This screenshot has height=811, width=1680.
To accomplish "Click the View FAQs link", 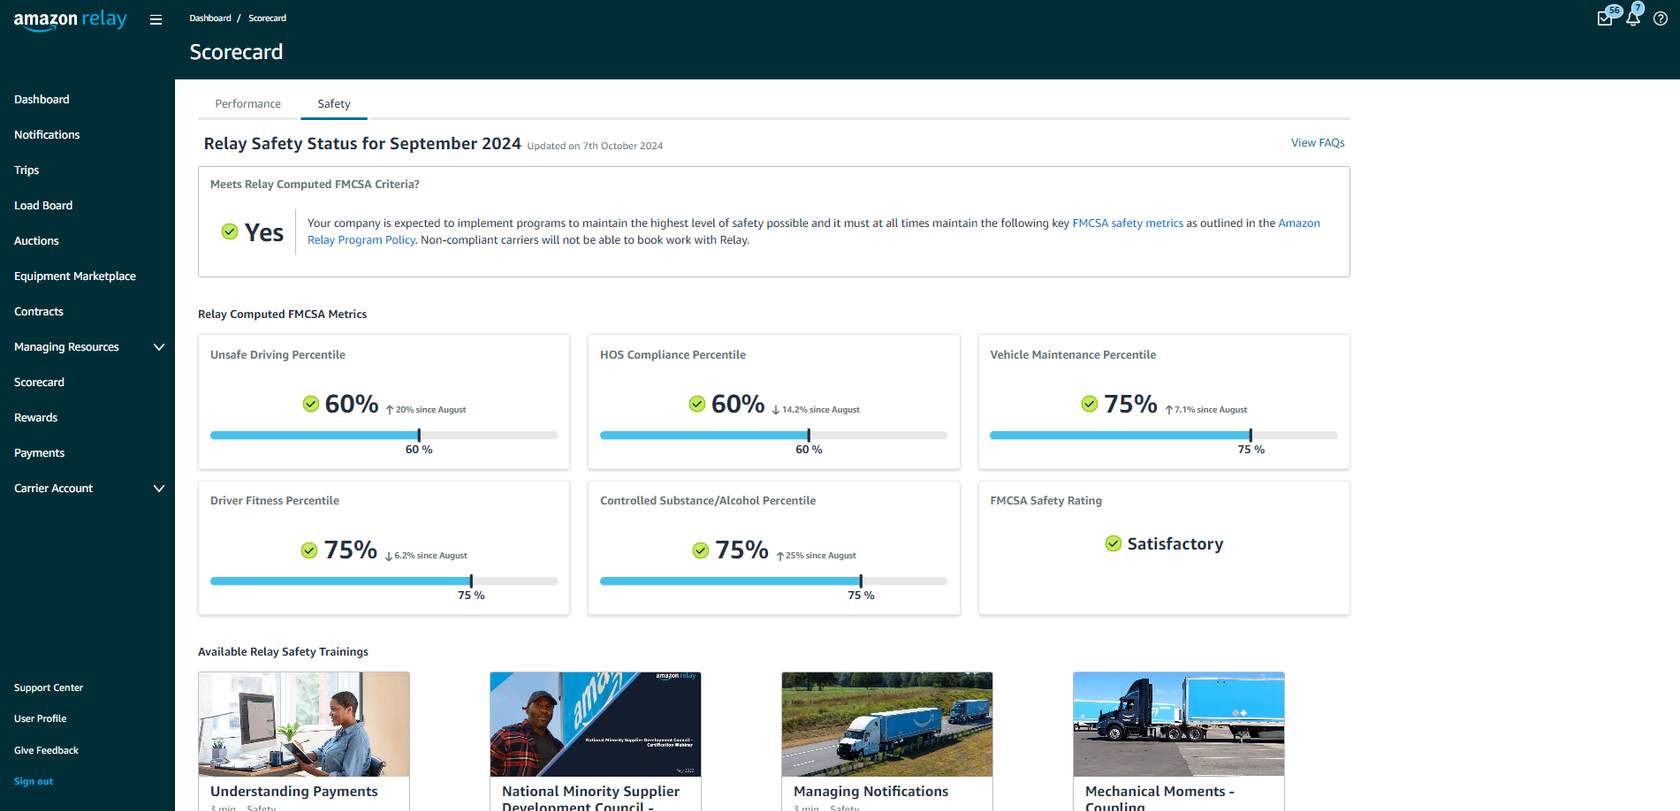I will tap(1317, 143).
